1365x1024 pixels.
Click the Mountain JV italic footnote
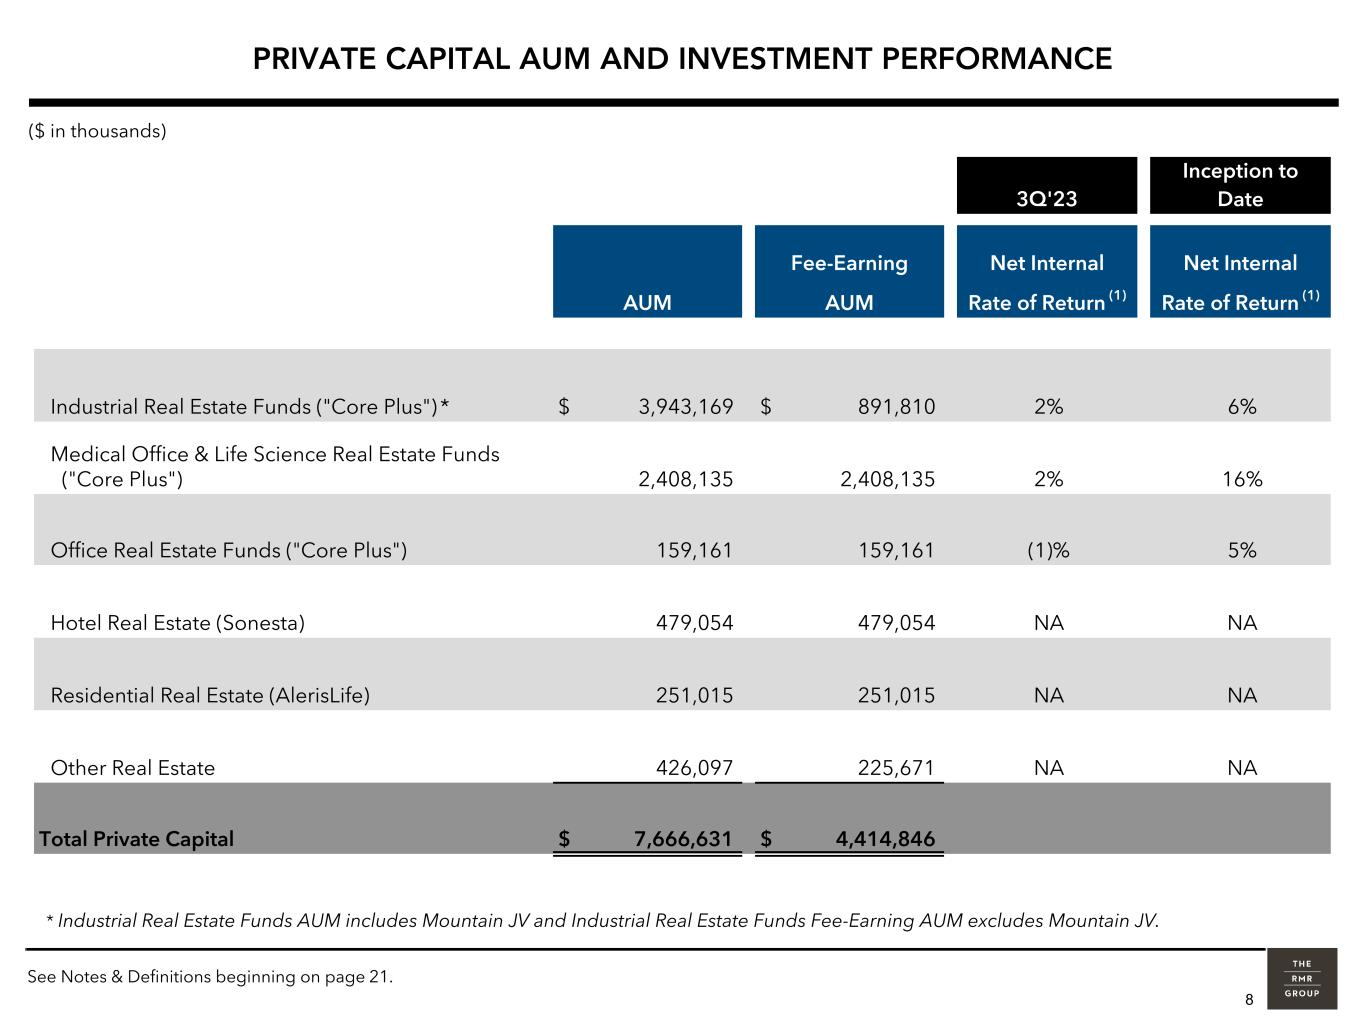(603, 920)
